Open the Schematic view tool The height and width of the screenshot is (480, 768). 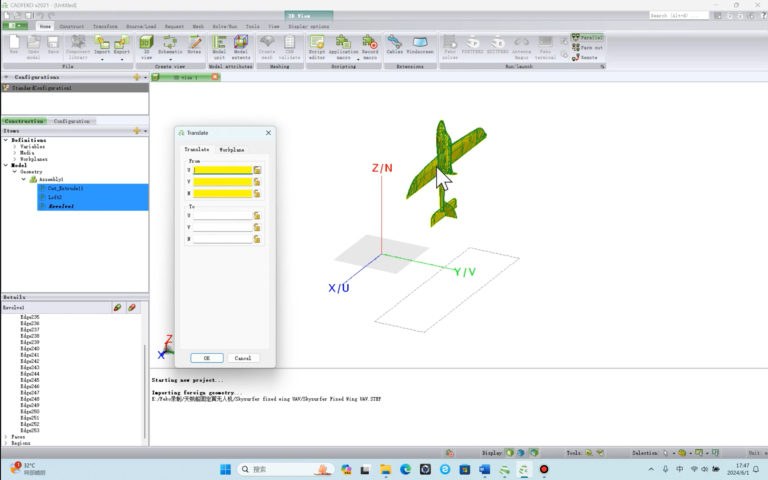point(170,45)
